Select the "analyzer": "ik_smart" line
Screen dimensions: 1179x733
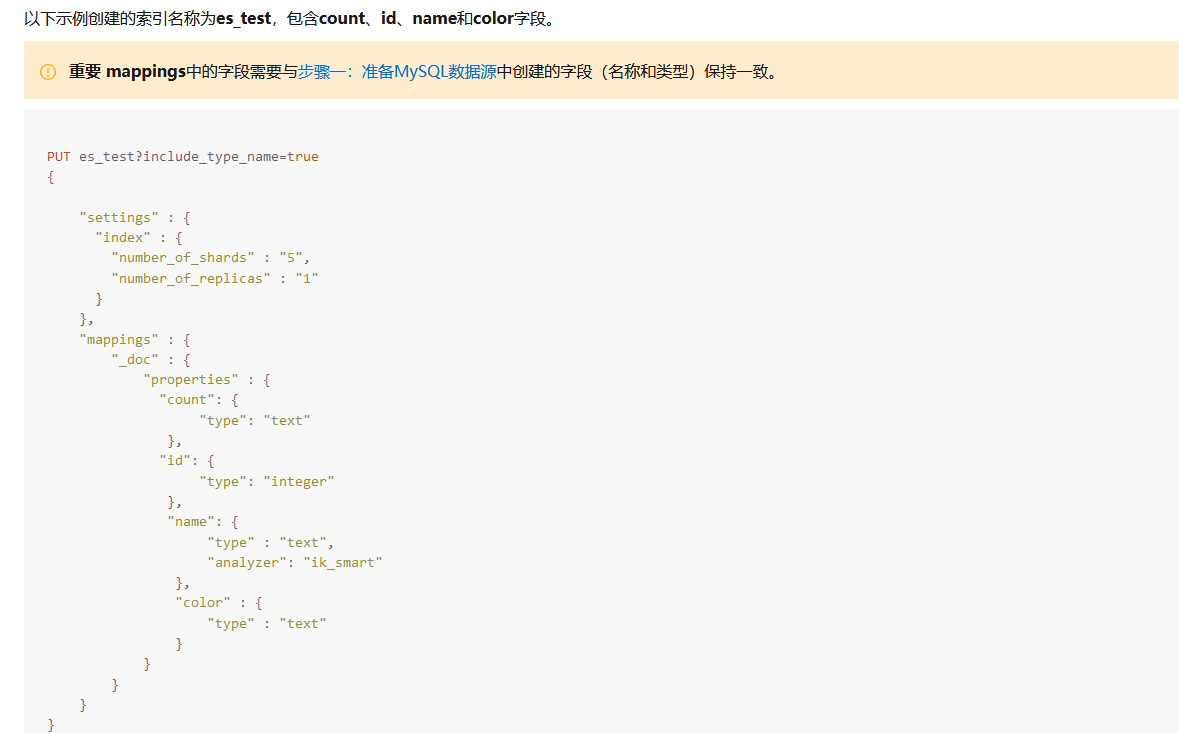click(x=295, y=562)
